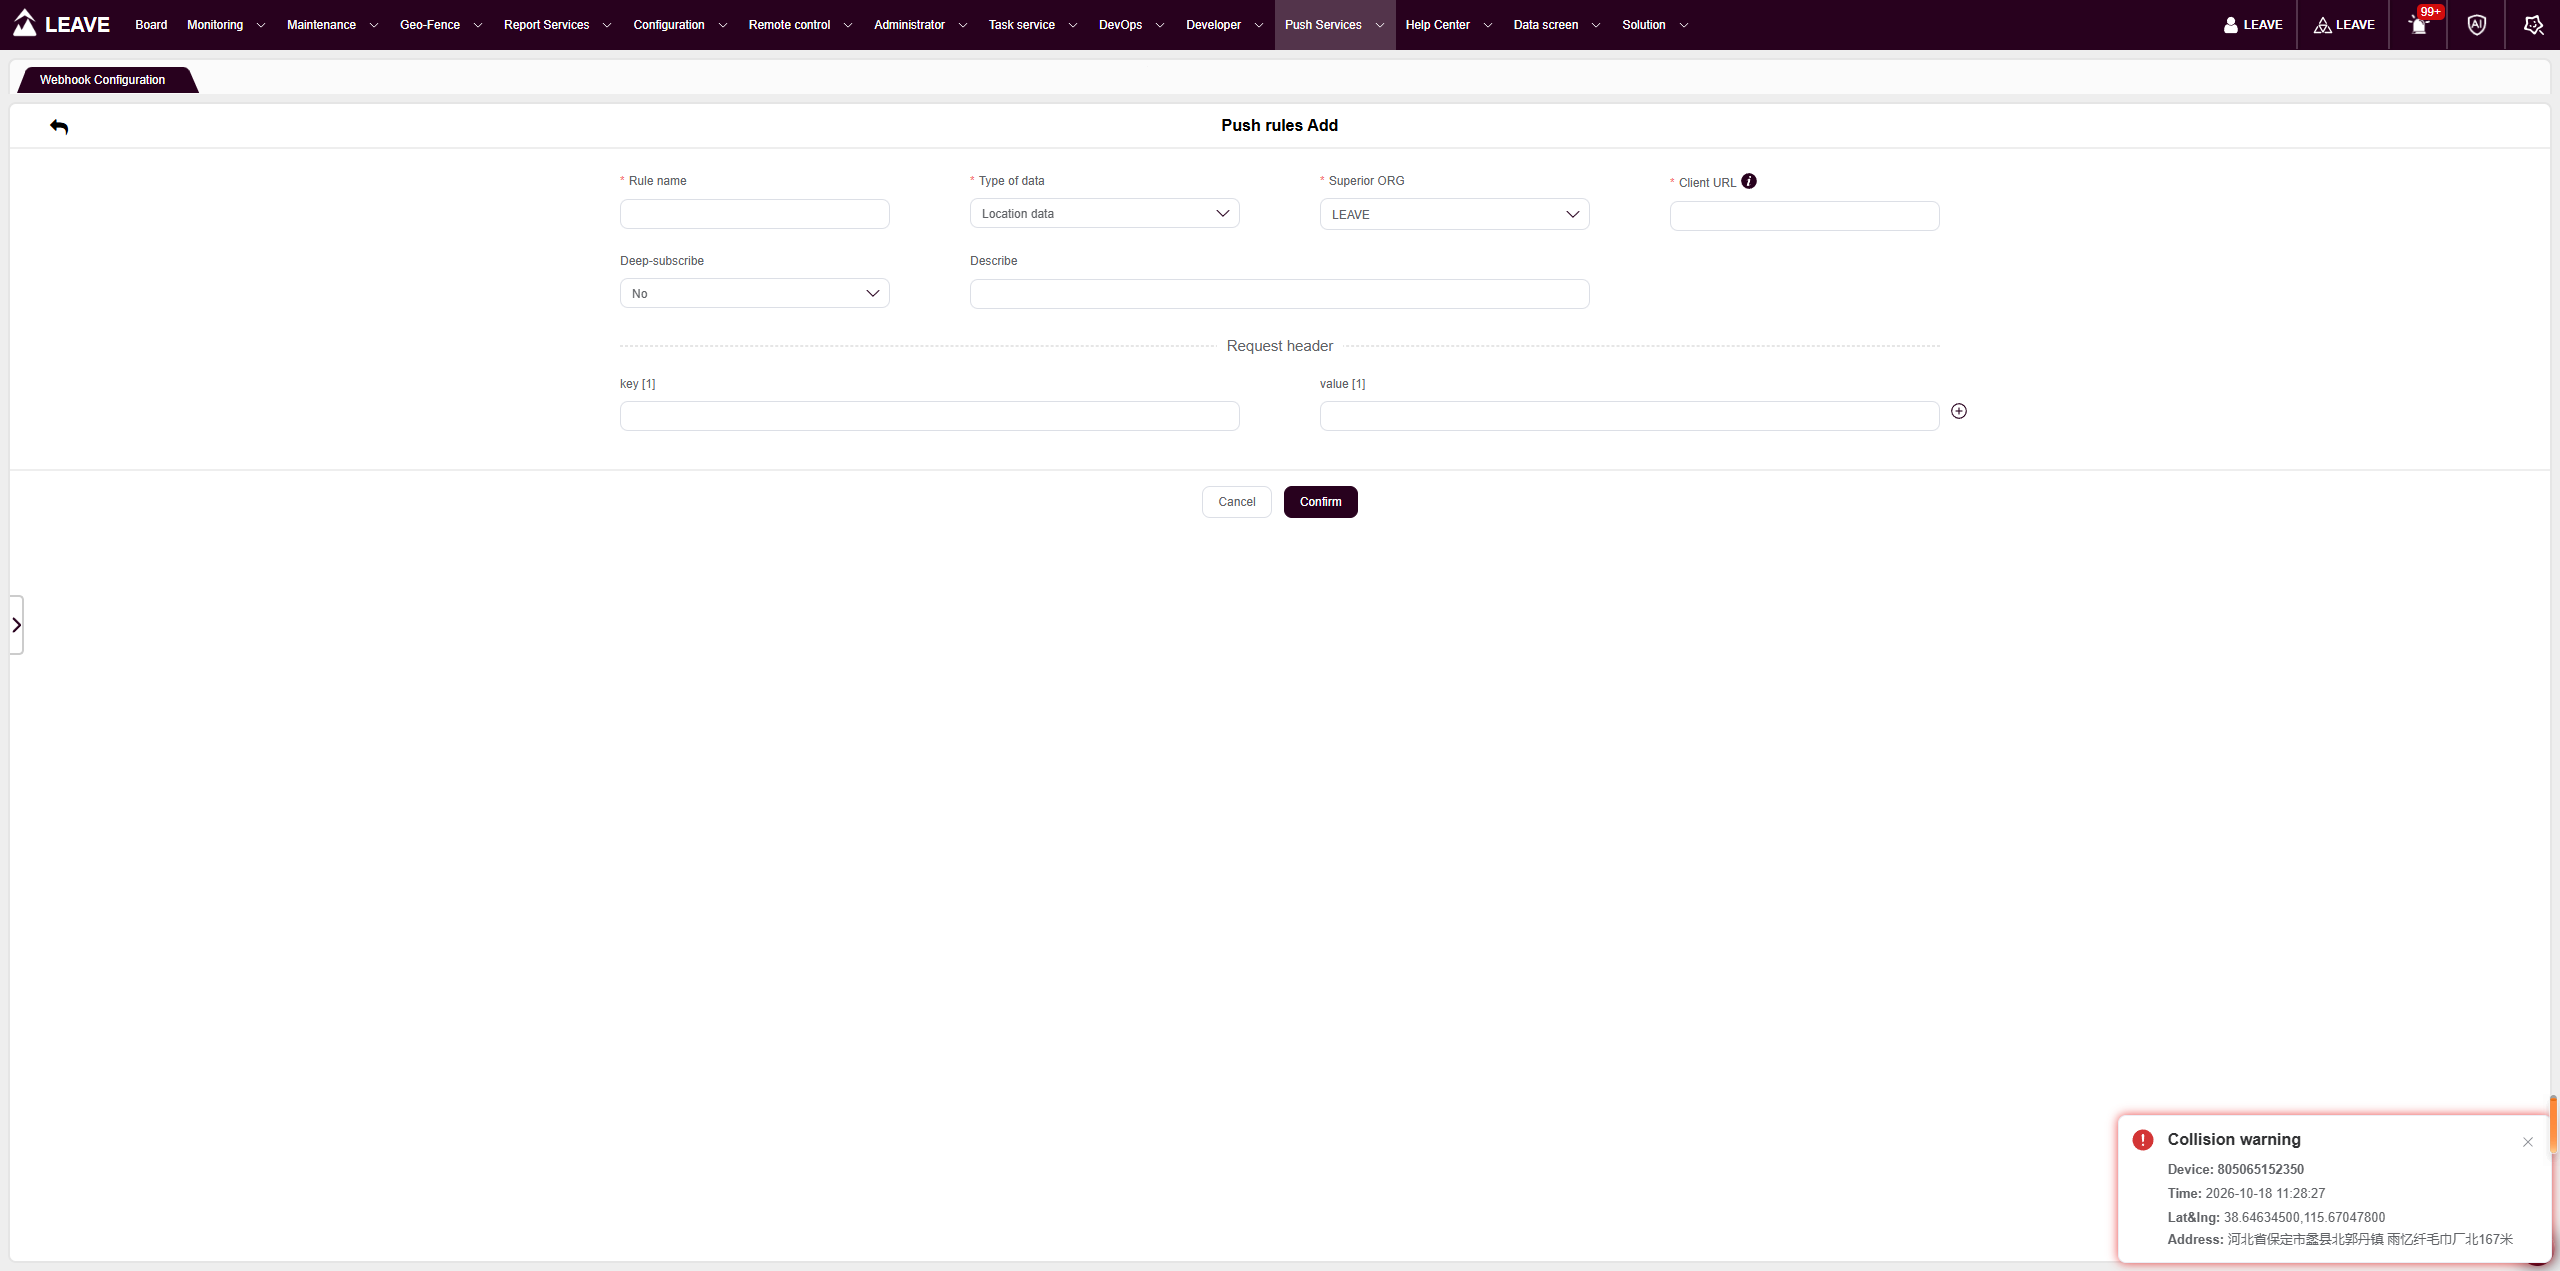Open the Push Services menu
Image resolution: width=2560 pixels, height=1271 pixels.
pyautogui.click(x=1334, y=25)
